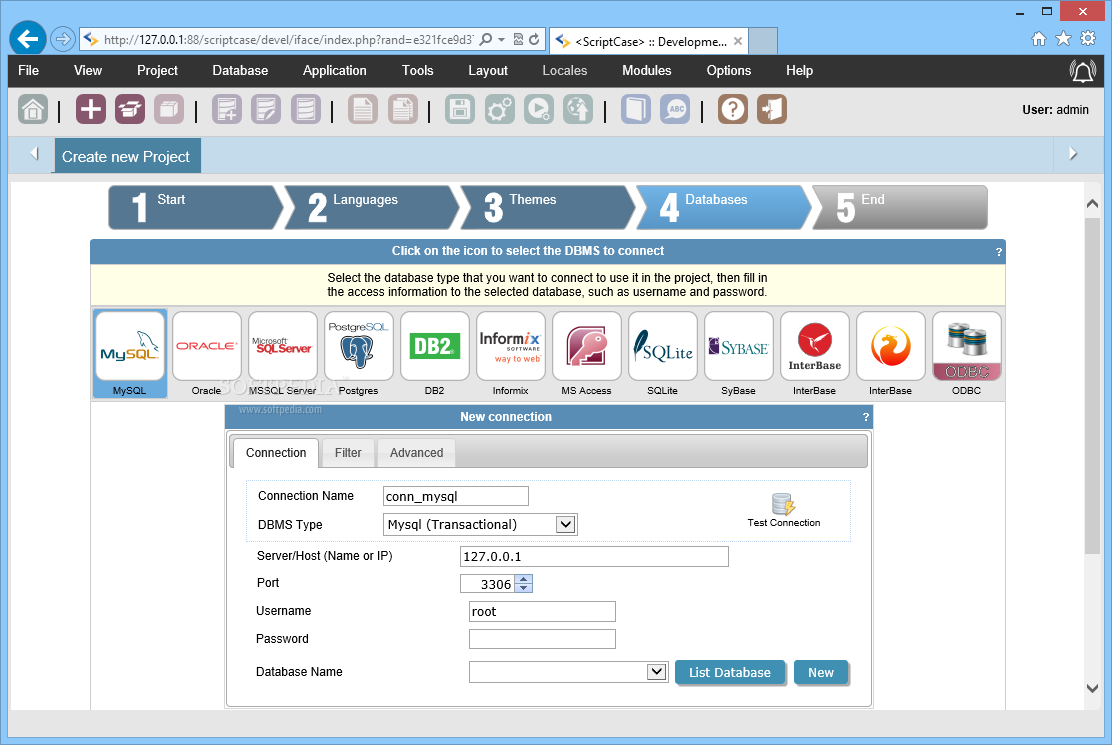Open the View menu
This screenshot has height=745, width=1112.
88,70
